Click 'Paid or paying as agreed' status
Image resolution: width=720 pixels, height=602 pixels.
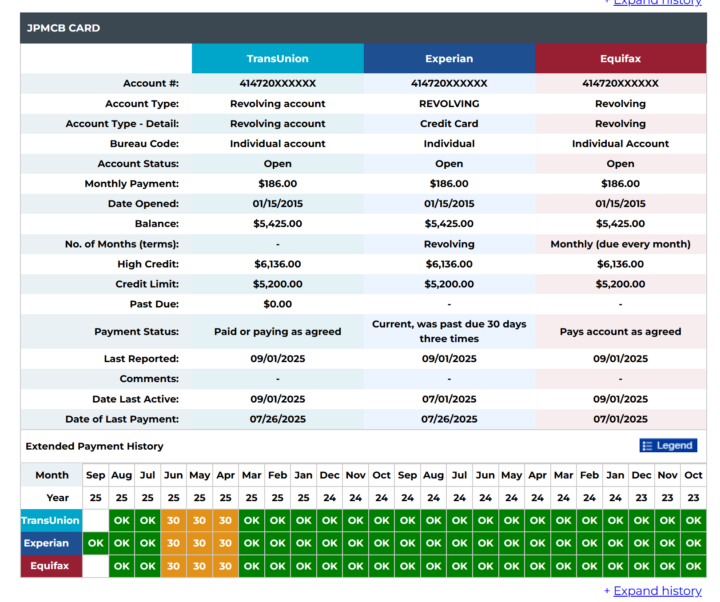click(278, 332)
